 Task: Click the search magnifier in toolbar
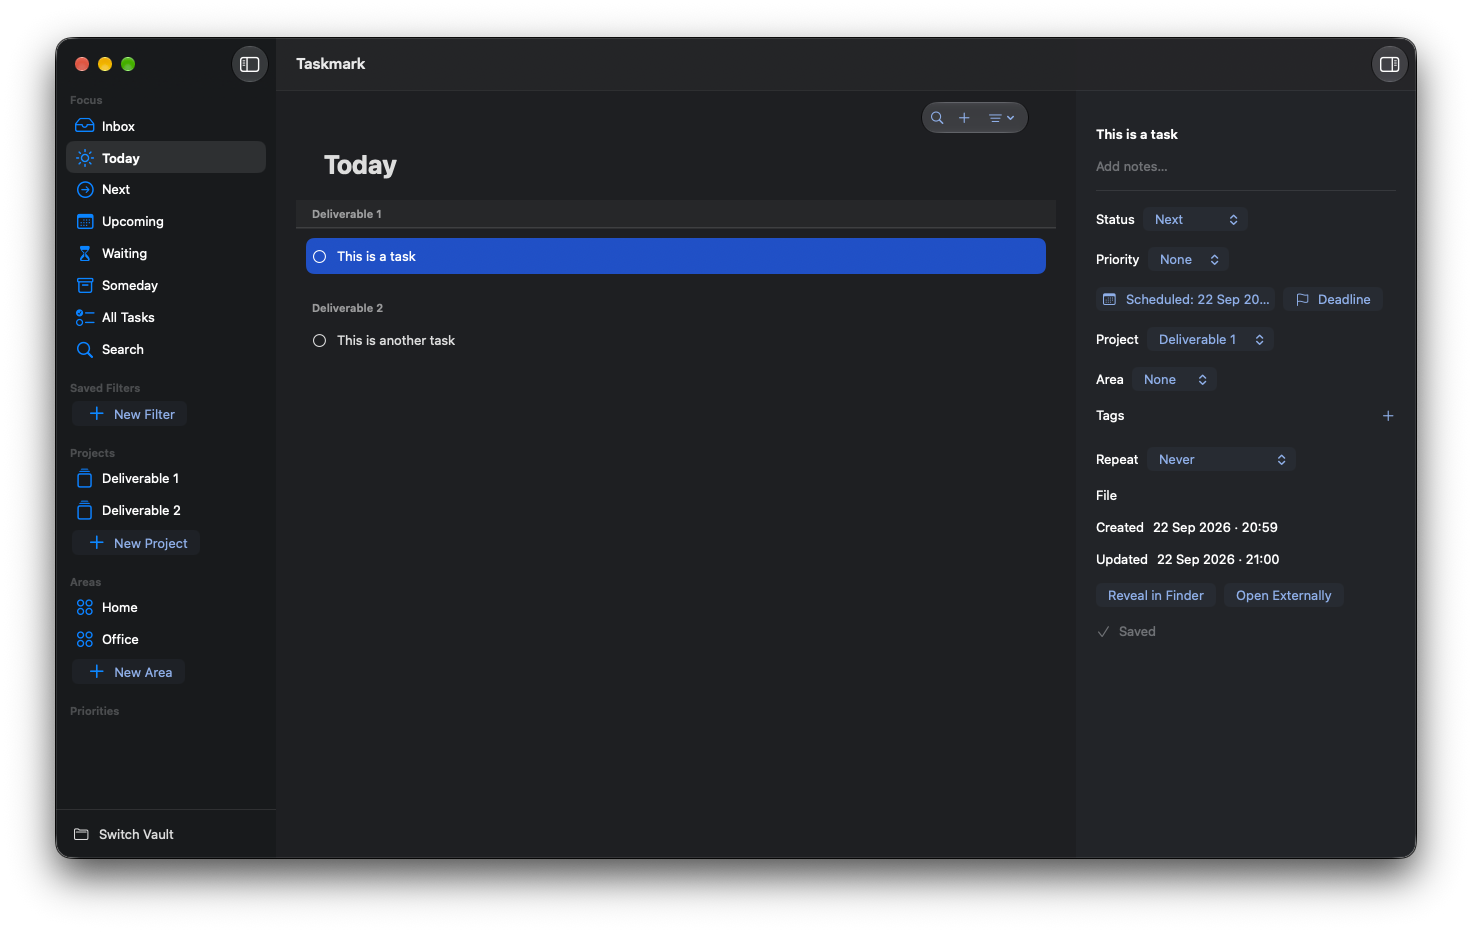click(x=937, y=118)
